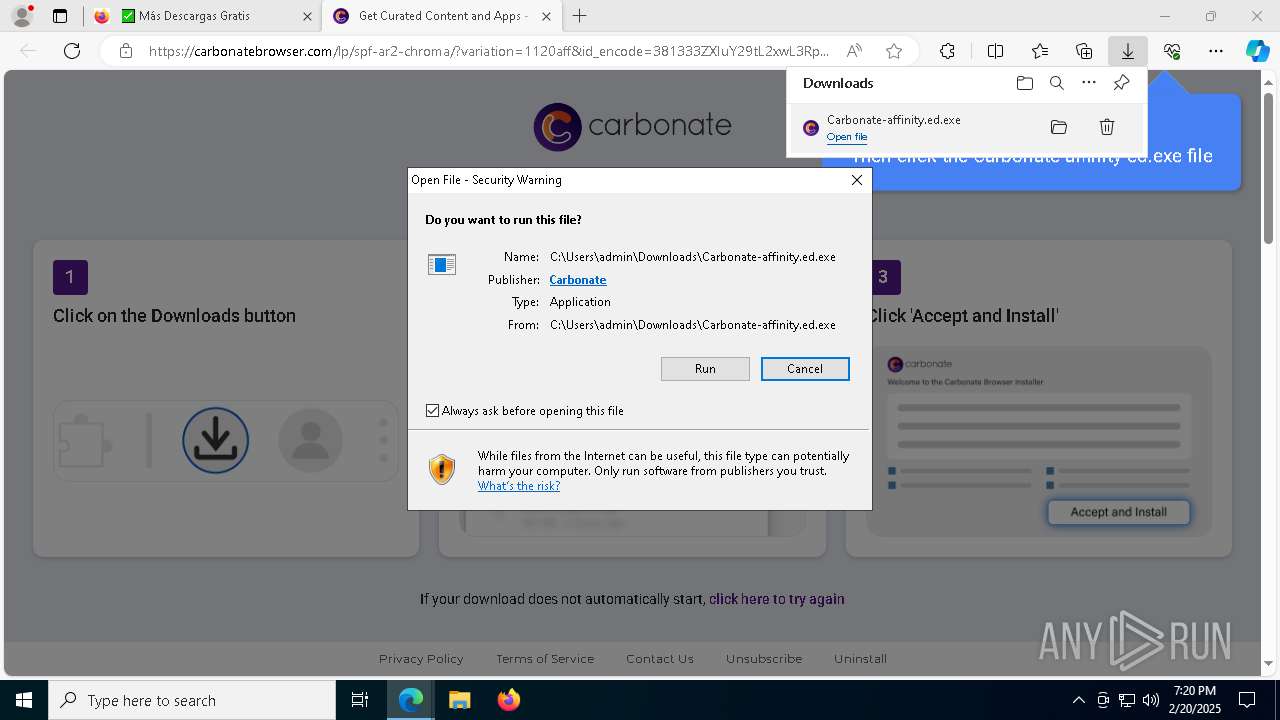Open Task View on taskbar

click(x=360, y=700)
